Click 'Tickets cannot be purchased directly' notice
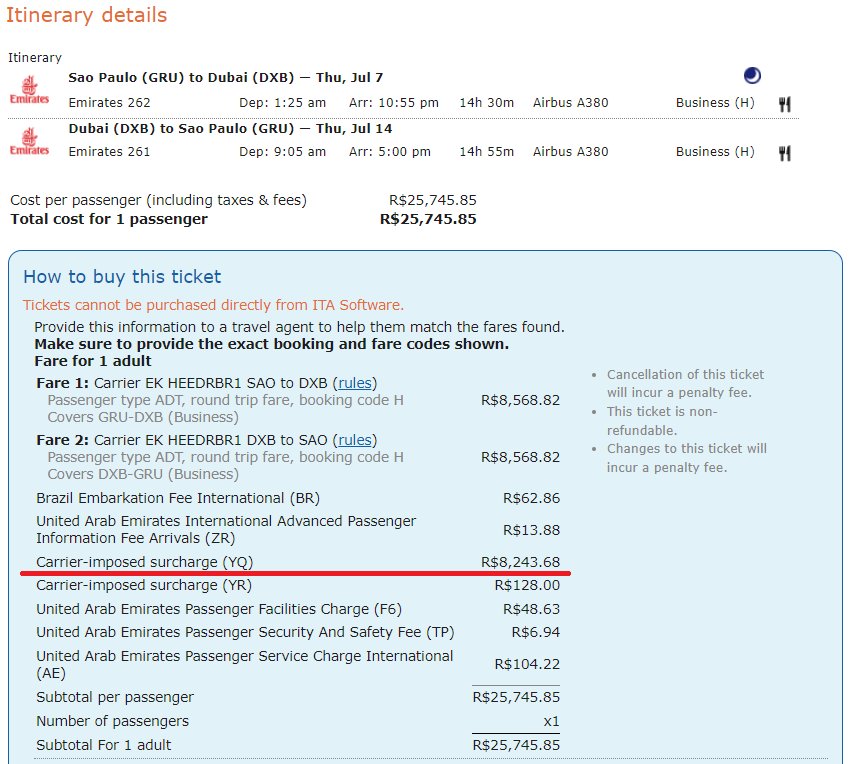 click(x=213, y=305)
